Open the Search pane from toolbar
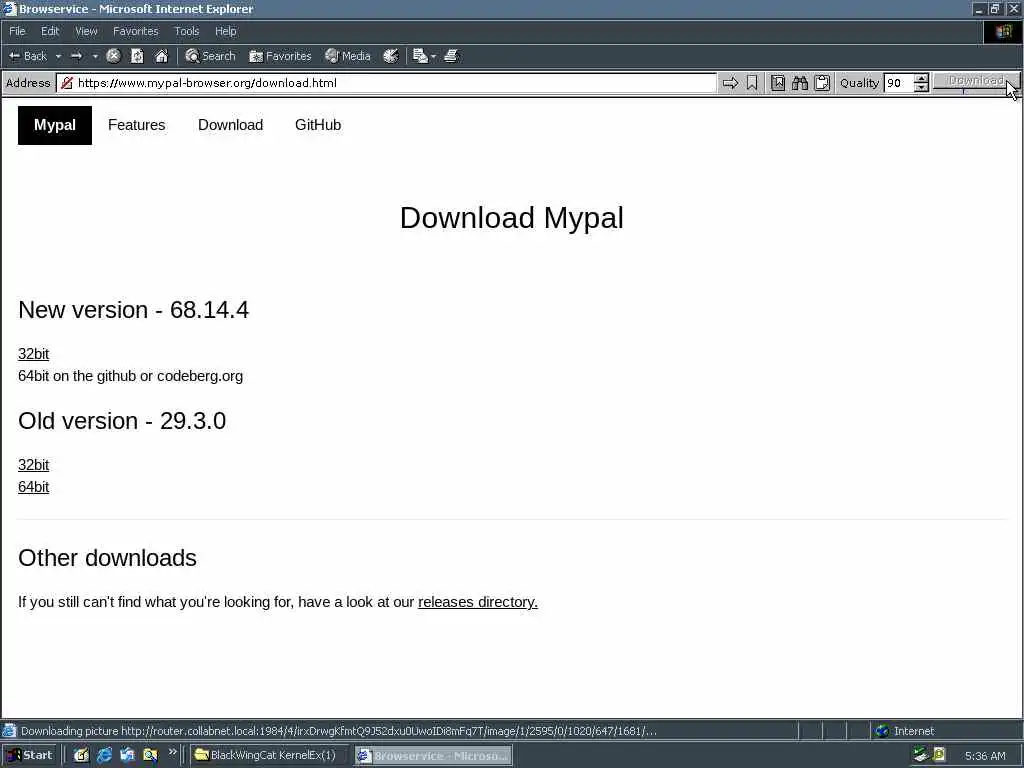The width and height of the screenshot is (1024, 768). tap(210, 56)
